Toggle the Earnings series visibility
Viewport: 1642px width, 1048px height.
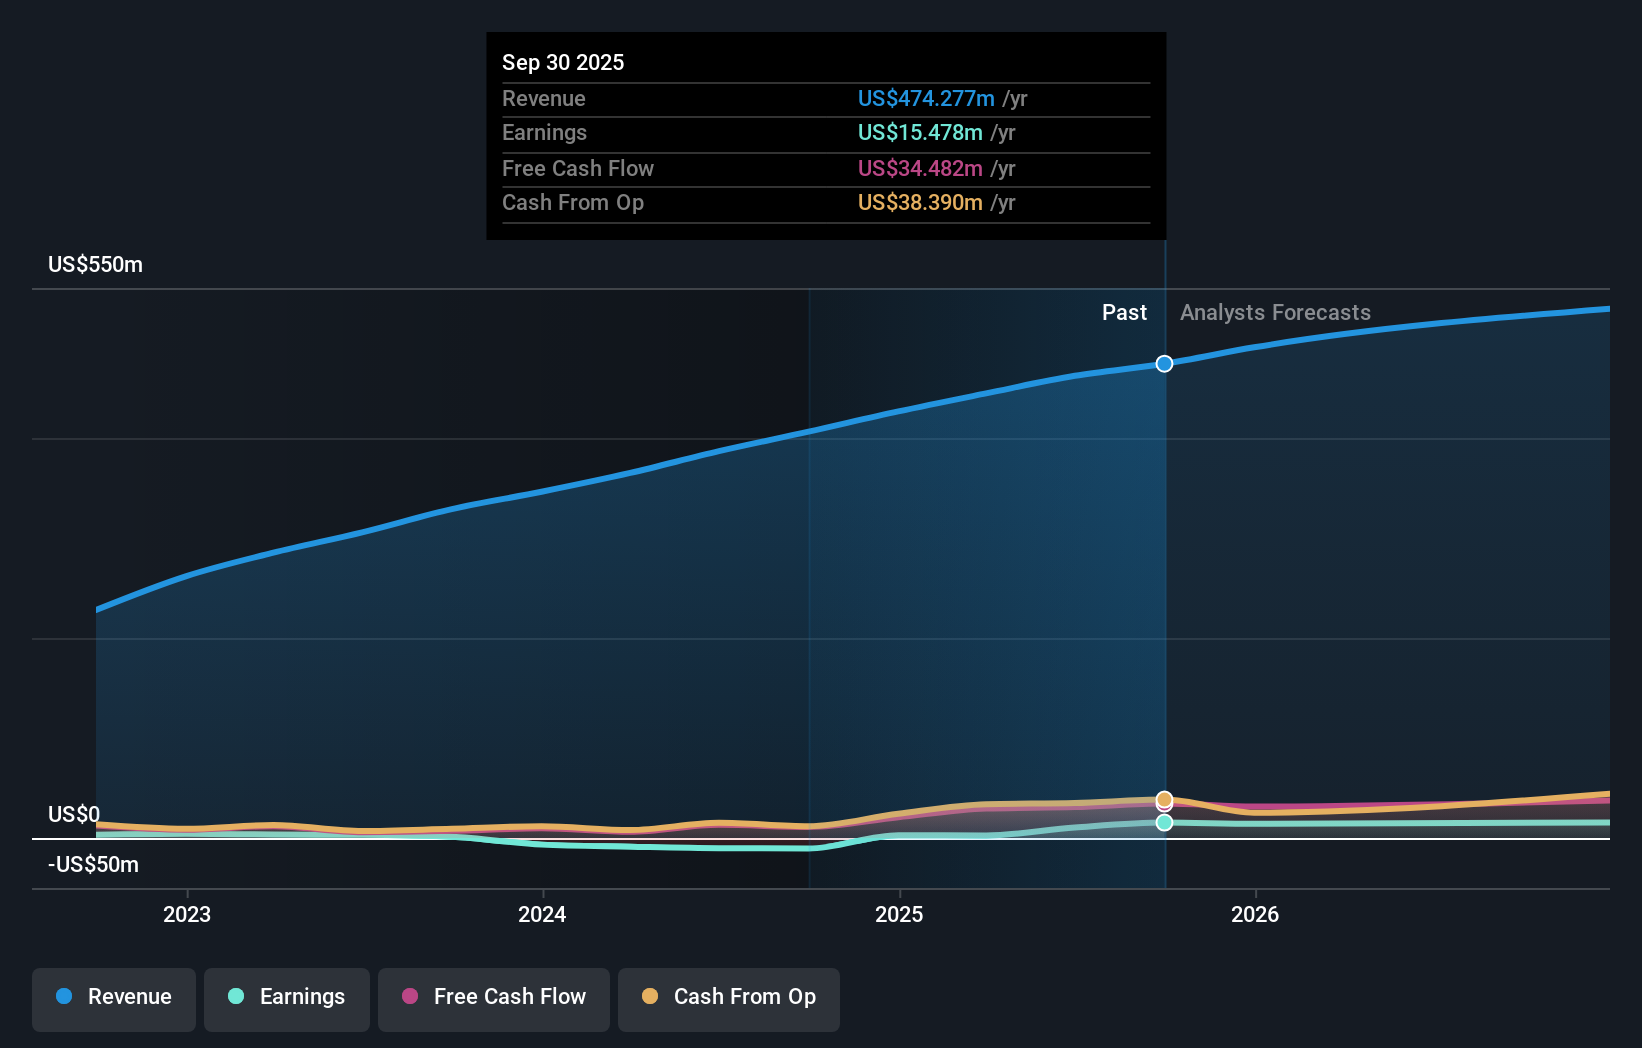(286, 999)
